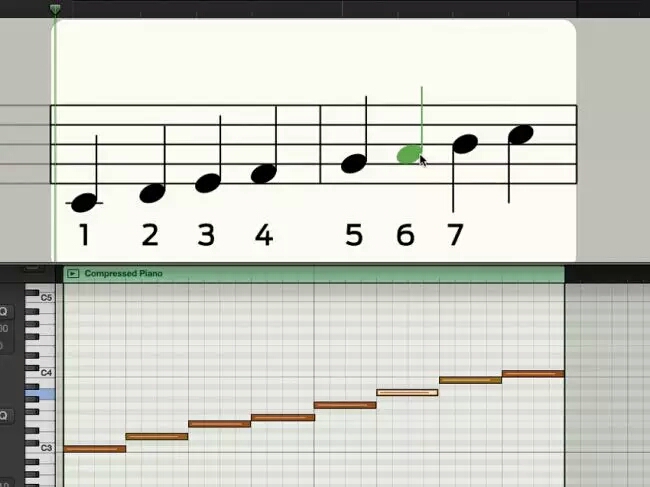Click the C3 key on the piano keyboard
650x487 pixels.
(x=40, y=448)
